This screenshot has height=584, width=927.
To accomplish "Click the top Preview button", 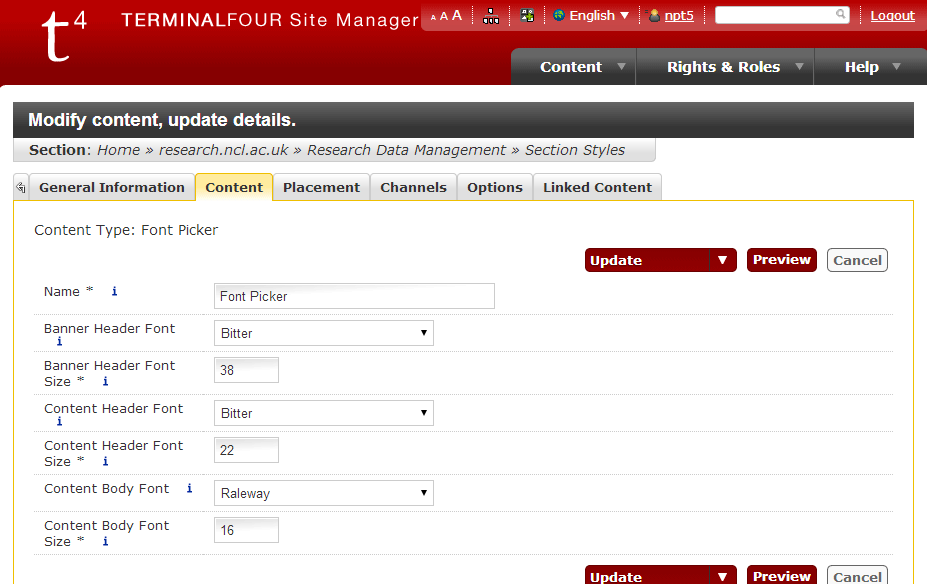I will [781, 260].
